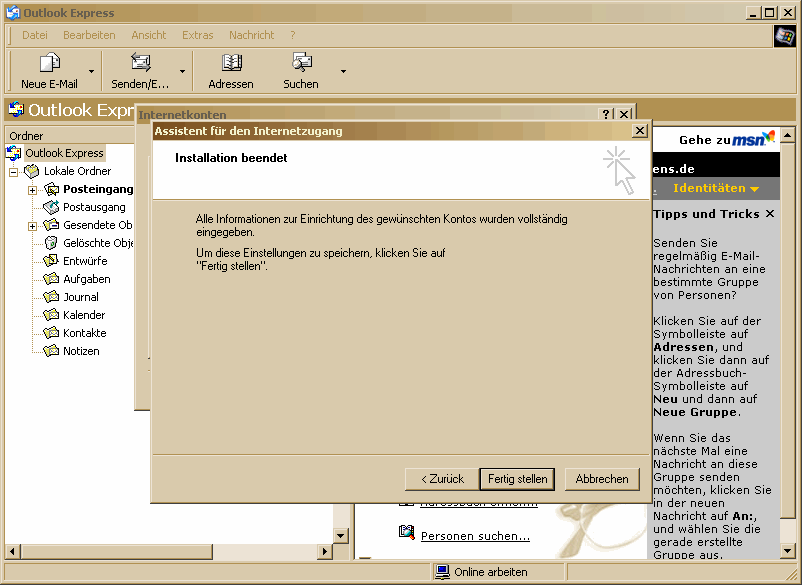Image resolution: width=802 pixels, height=585 pixels.
Task: Click the Suchen toolbar icon
Action: [301, 63]
